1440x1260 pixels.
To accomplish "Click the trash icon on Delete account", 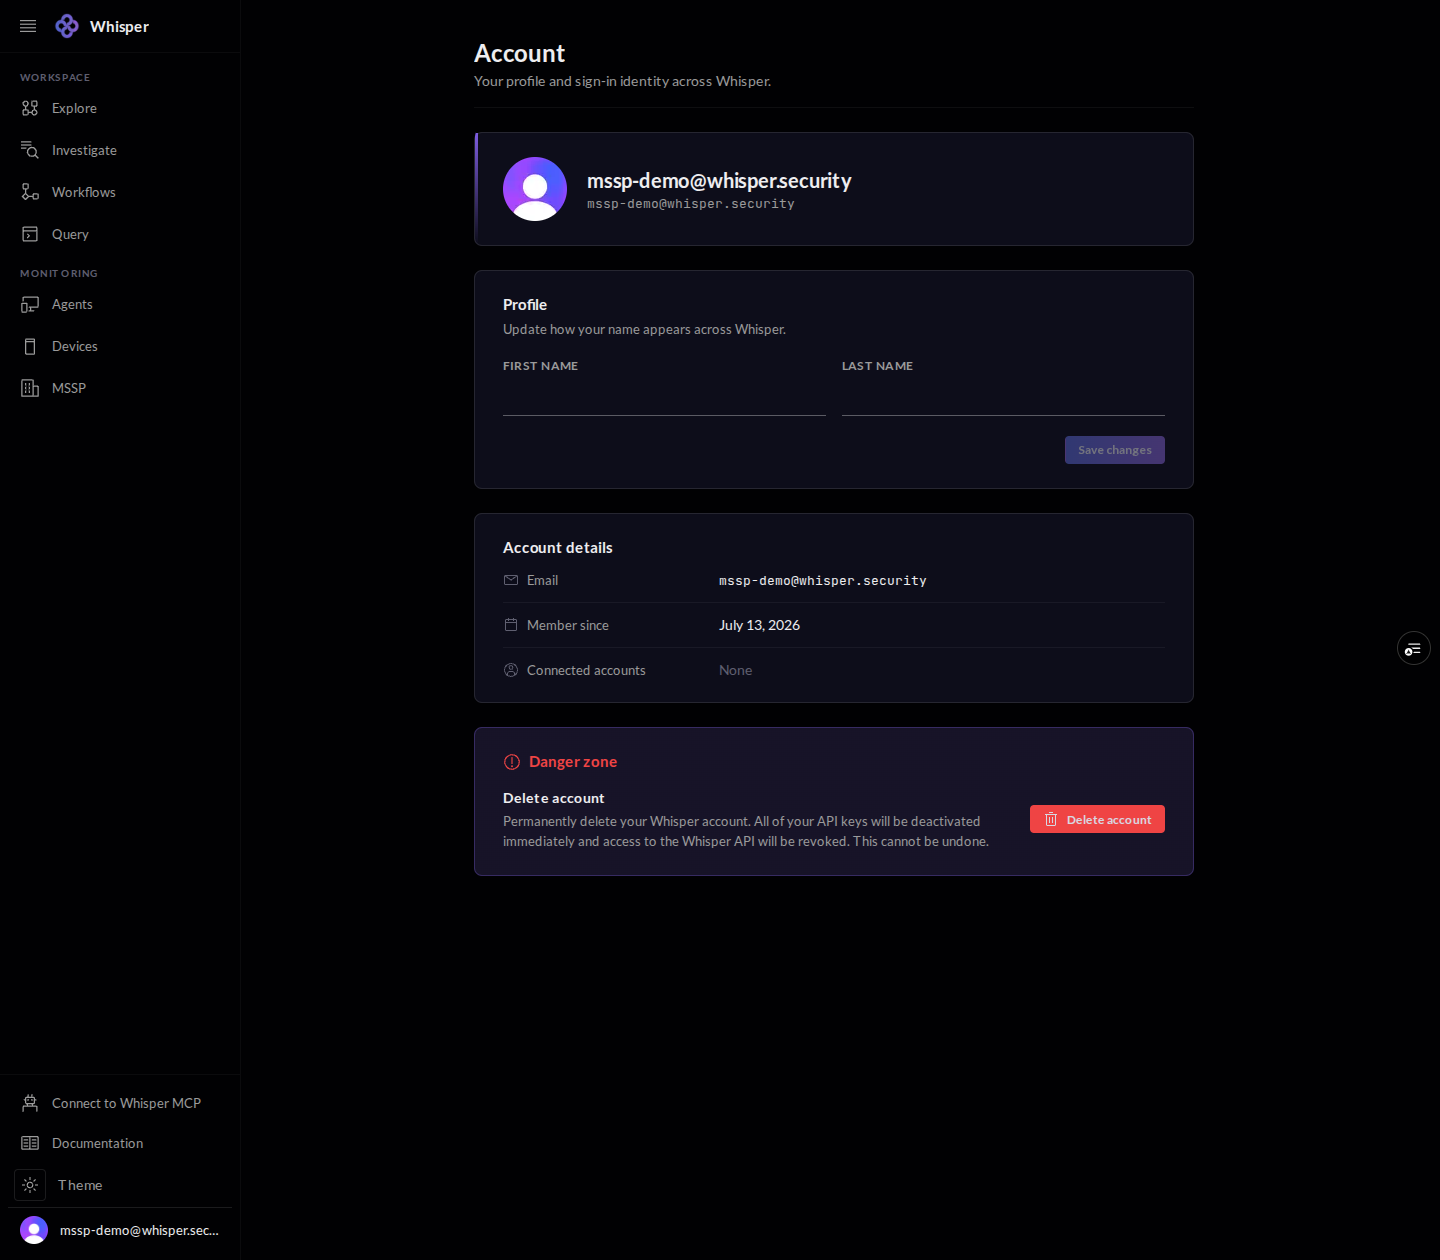I will 1051,820.
